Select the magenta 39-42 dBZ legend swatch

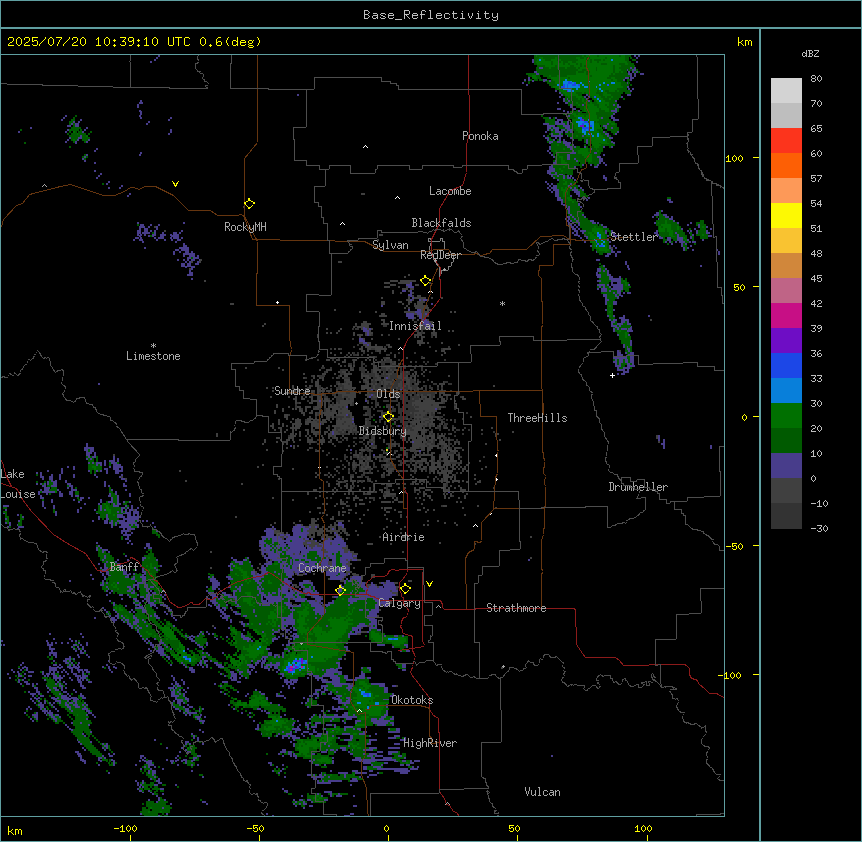click(x=786, y=315)
